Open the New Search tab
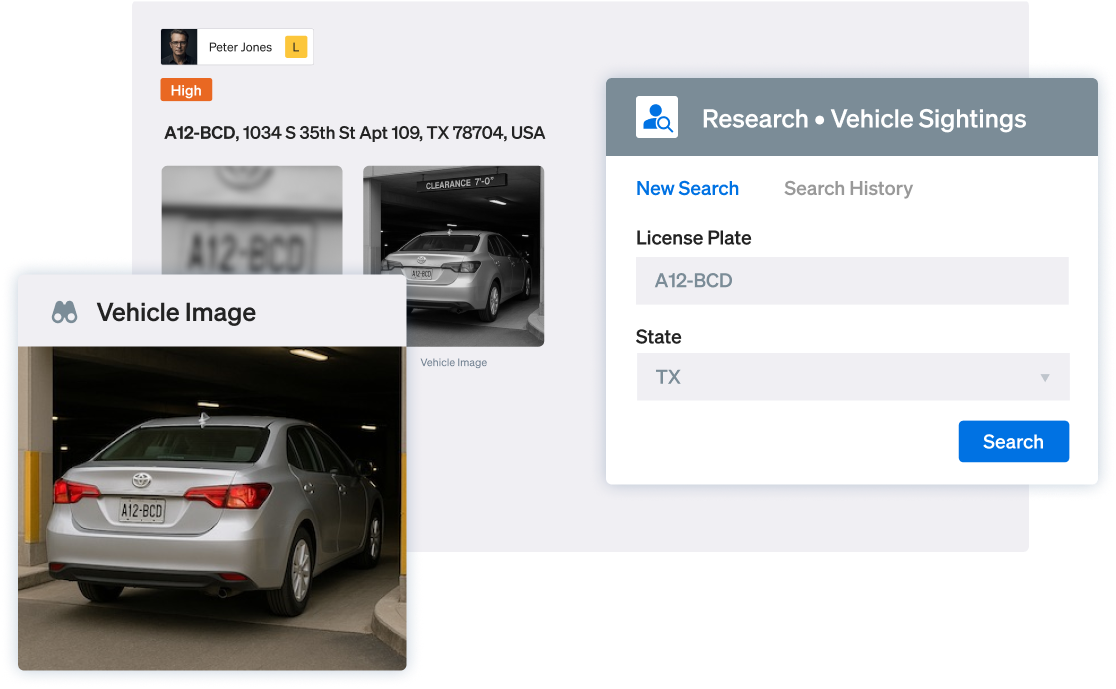The height and width of the screenshot is (689, 1116). pyautogui.click(x=687, y=189)
